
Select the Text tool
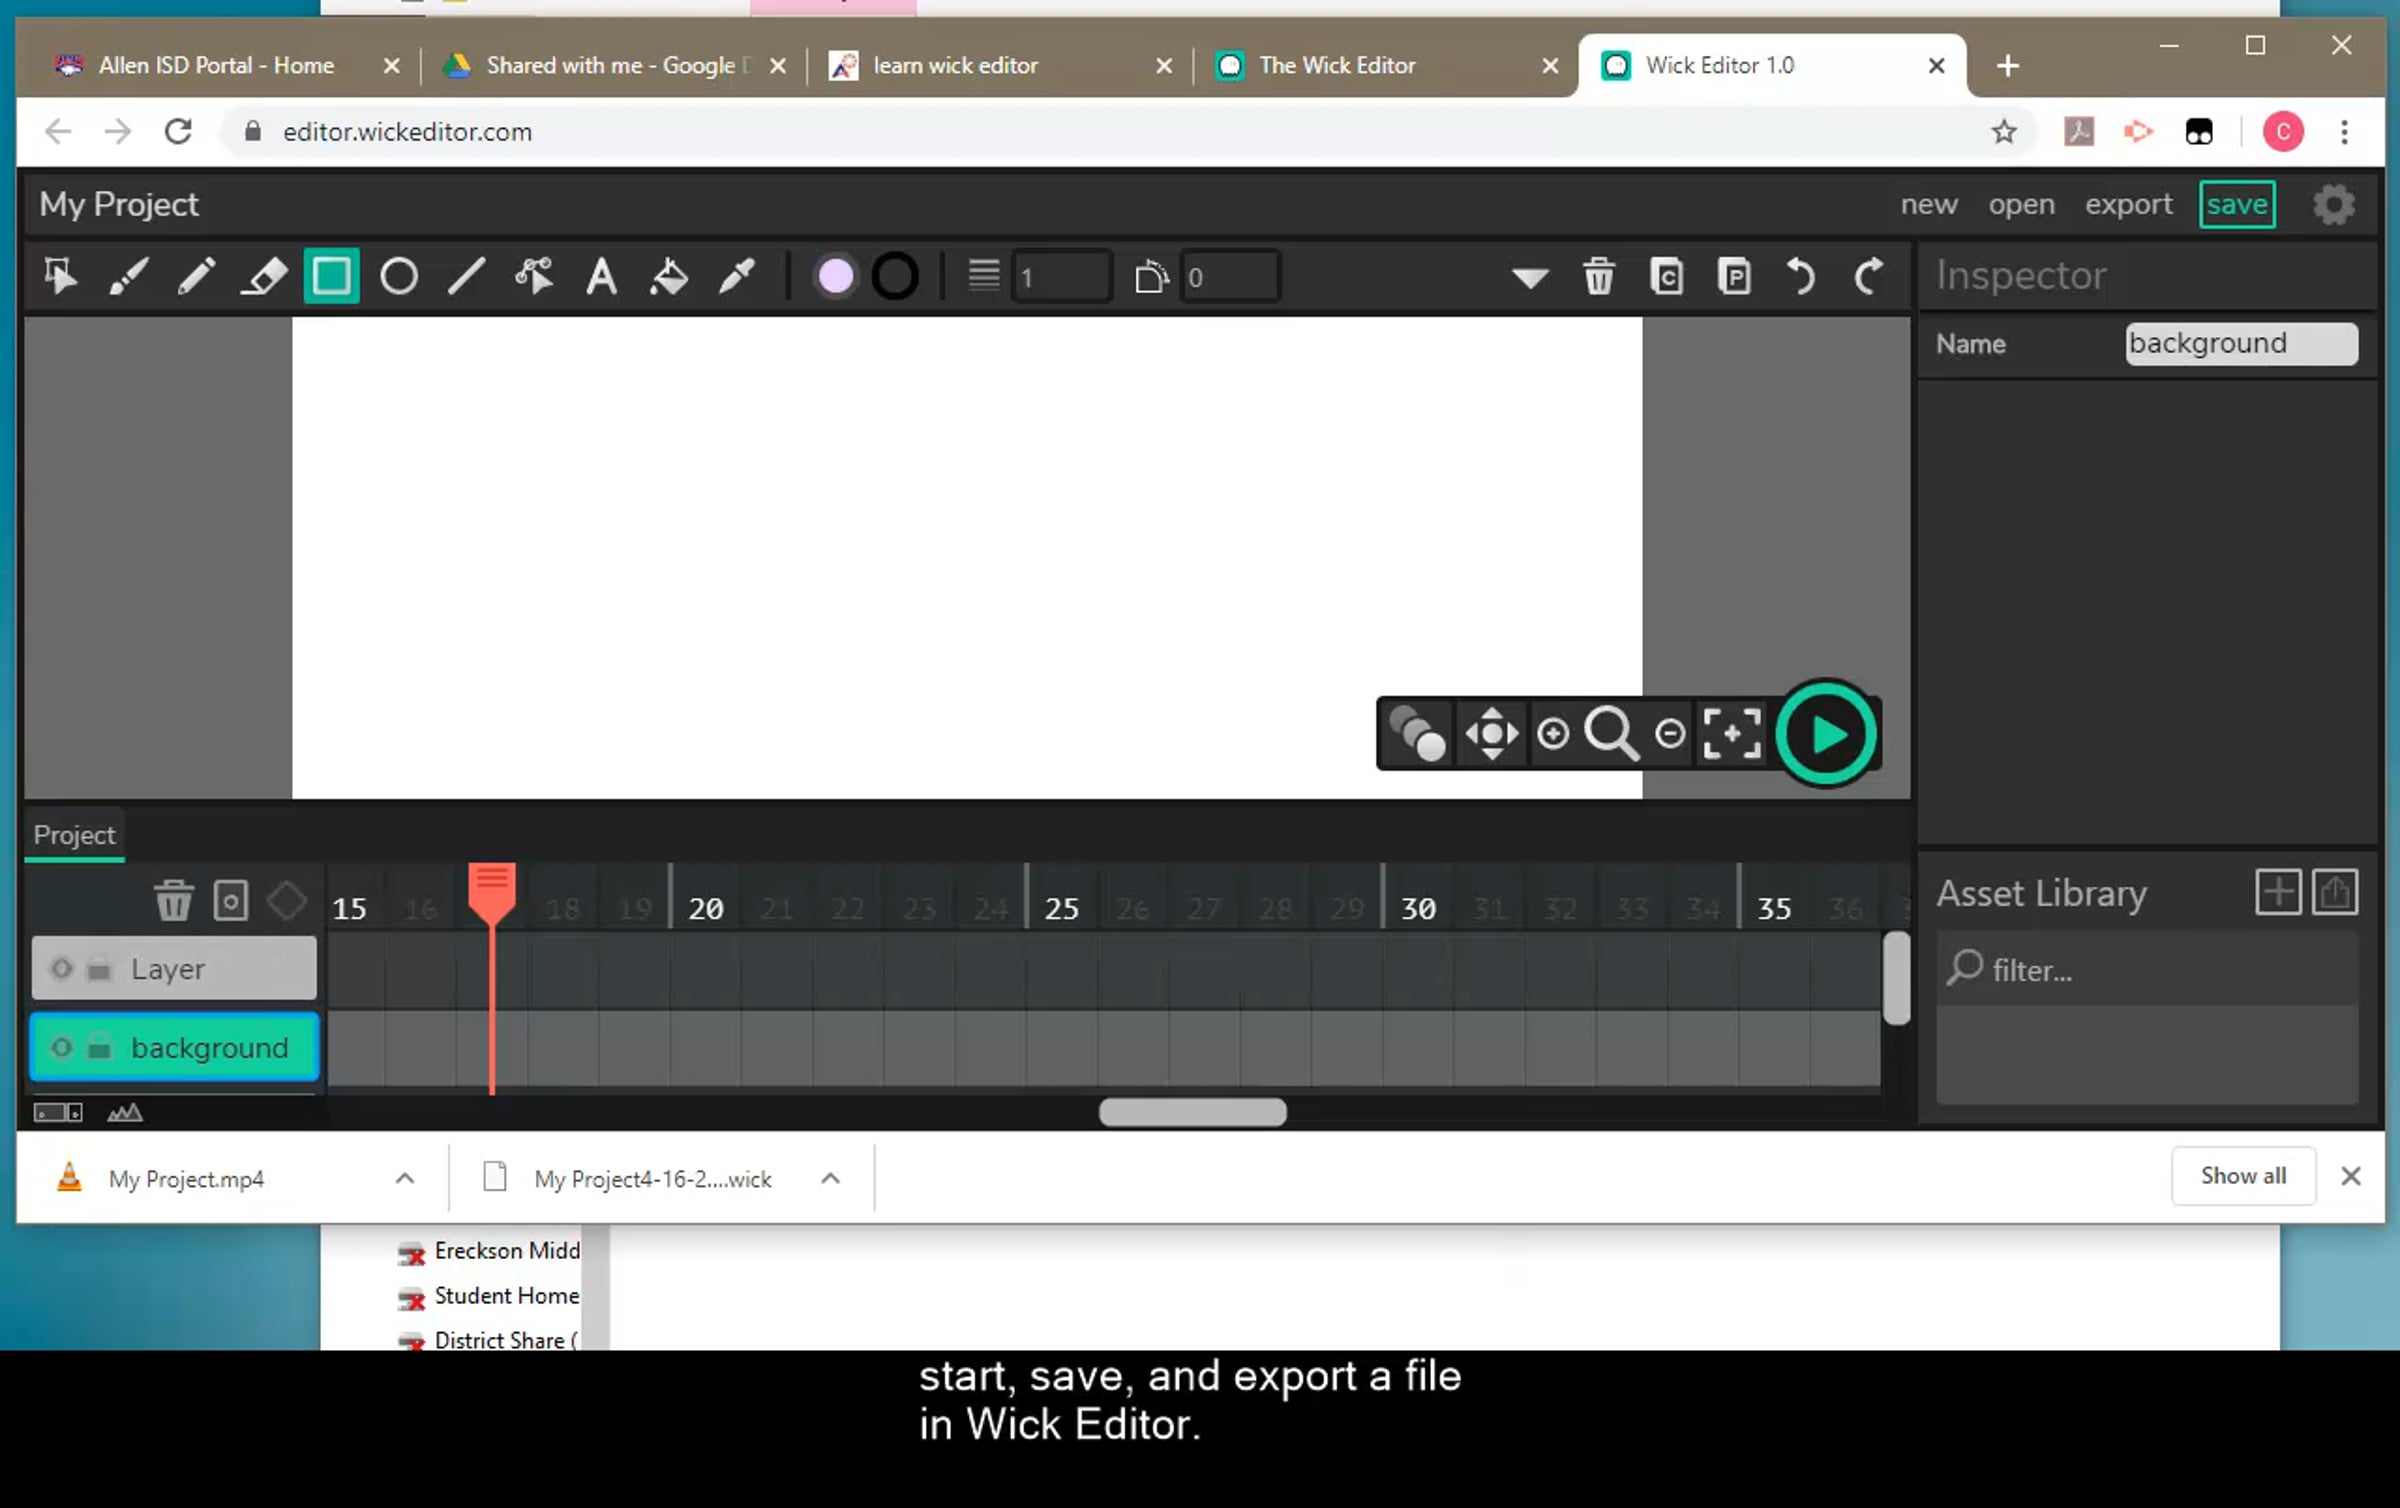601,276
